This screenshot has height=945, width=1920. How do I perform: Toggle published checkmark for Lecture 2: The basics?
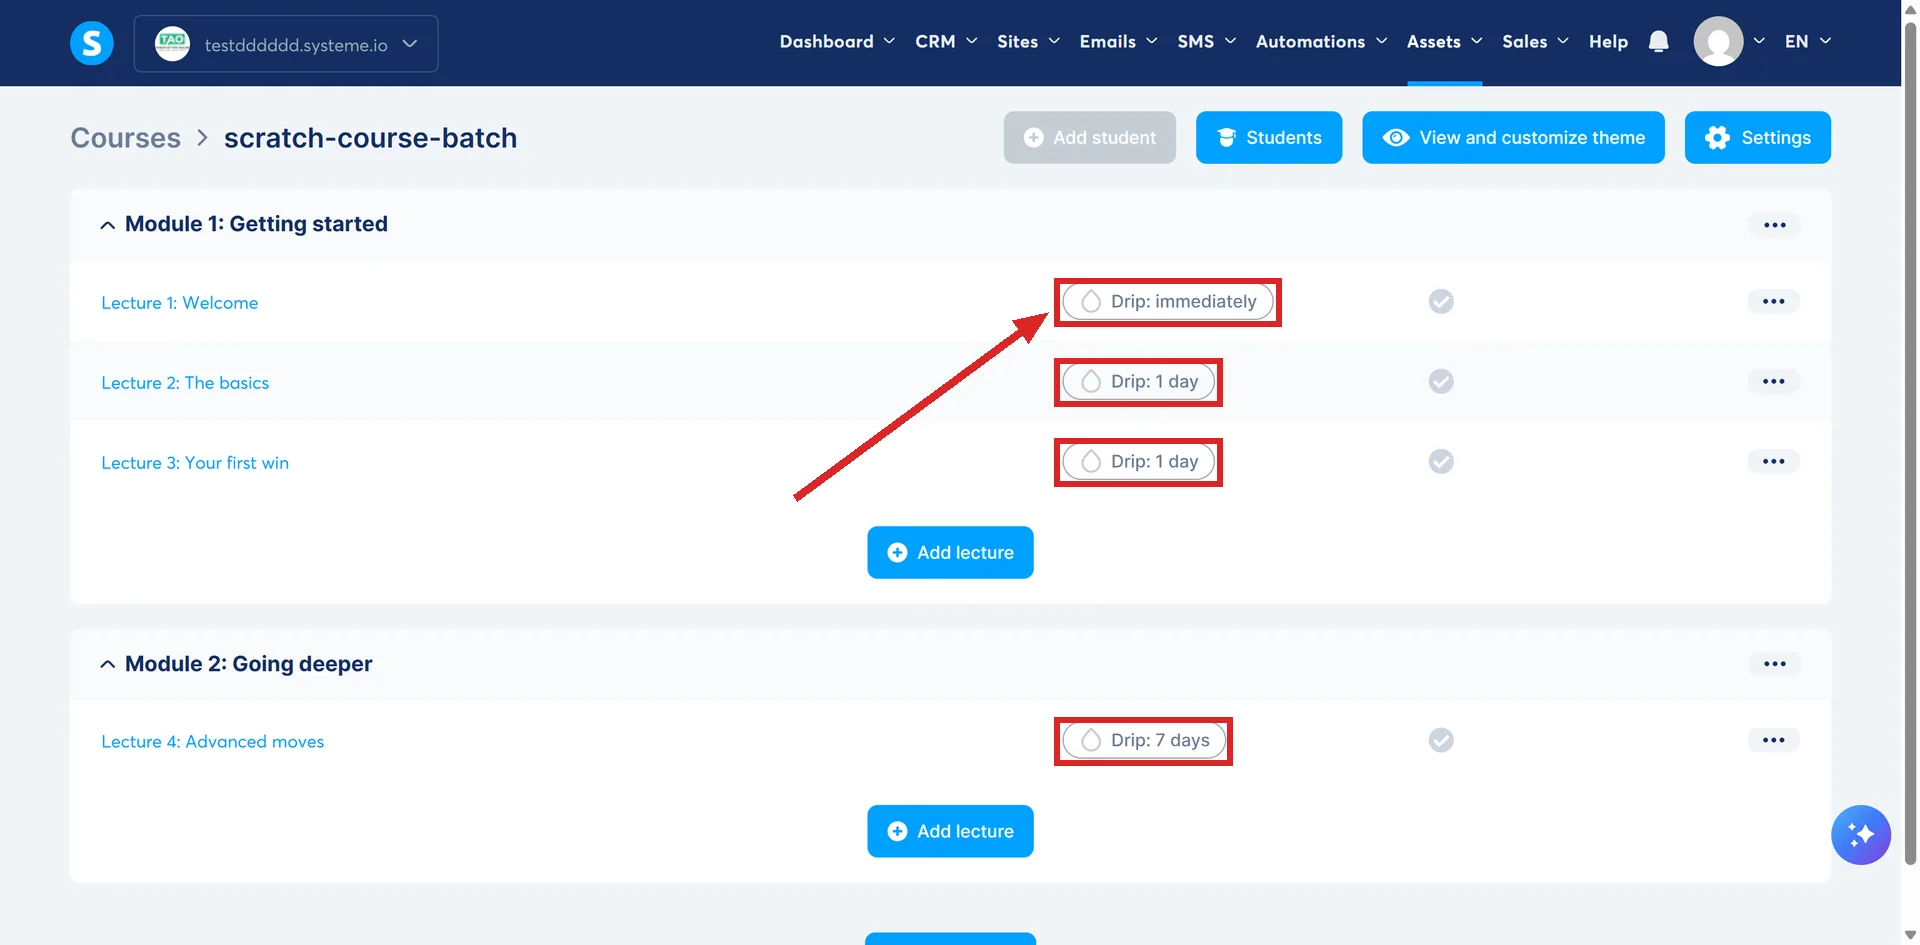[1441, 381]
